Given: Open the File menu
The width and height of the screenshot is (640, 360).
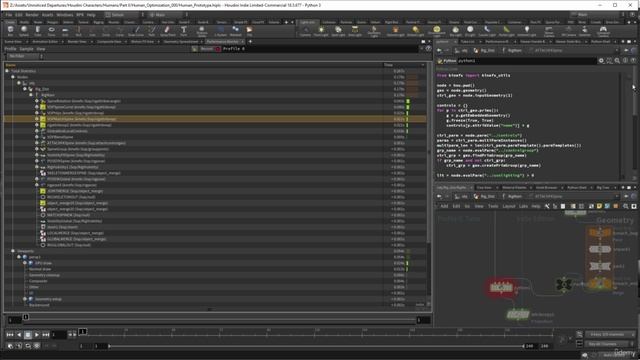Looking at the screenshot, I should click(9, 15).
